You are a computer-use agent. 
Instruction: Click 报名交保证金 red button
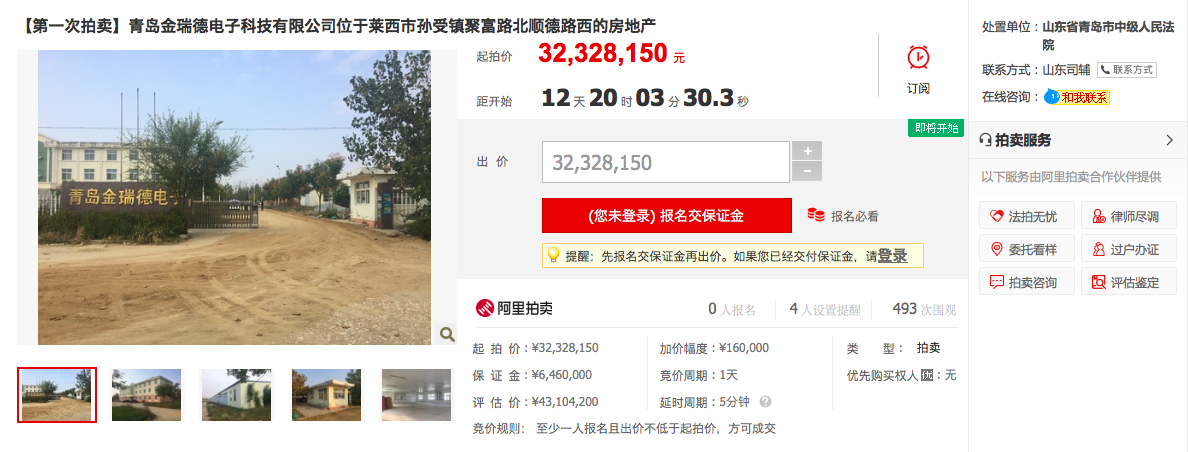667,216
